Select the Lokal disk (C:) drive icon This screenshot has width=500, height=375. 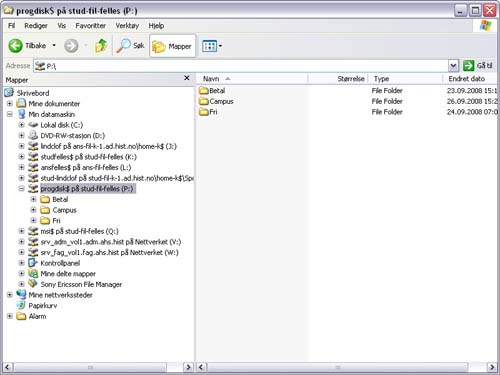click(33, 125)
